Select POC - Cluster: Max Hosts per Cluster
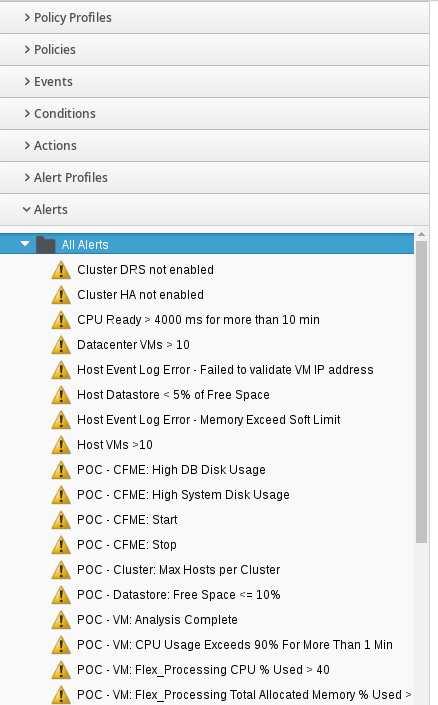438x705 pixels. (179, 570)
